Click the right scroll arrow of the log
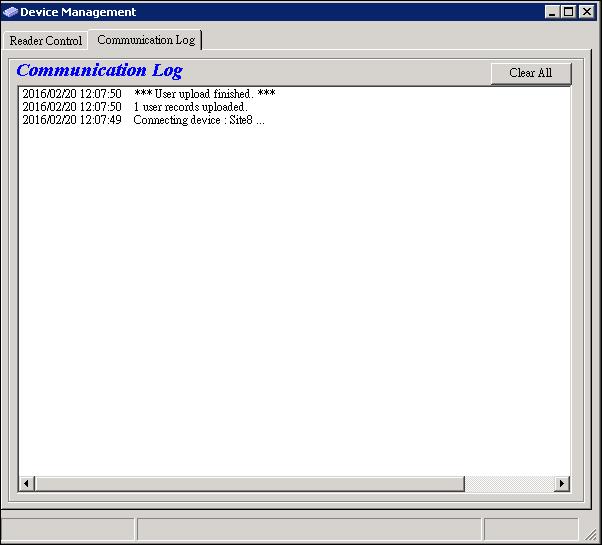This screenshot has height=545, width=602. point(562,484)
